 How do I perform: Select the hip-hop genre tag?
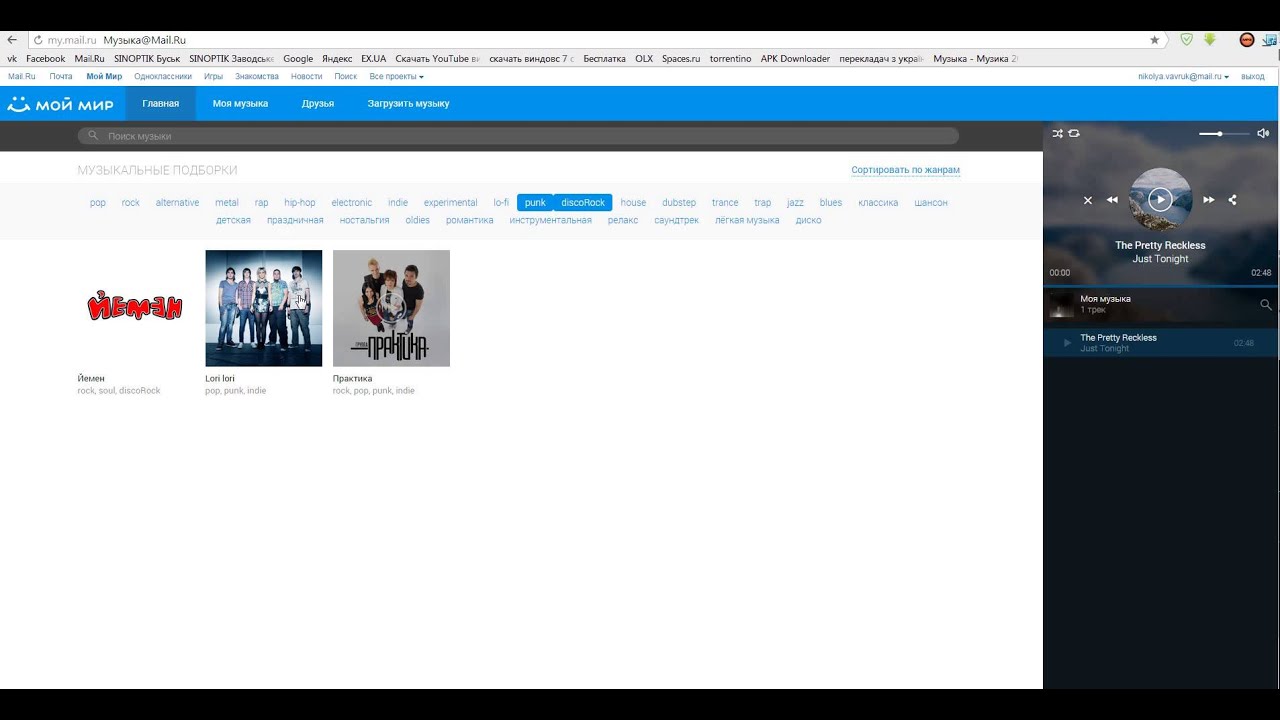coord(300,203)
